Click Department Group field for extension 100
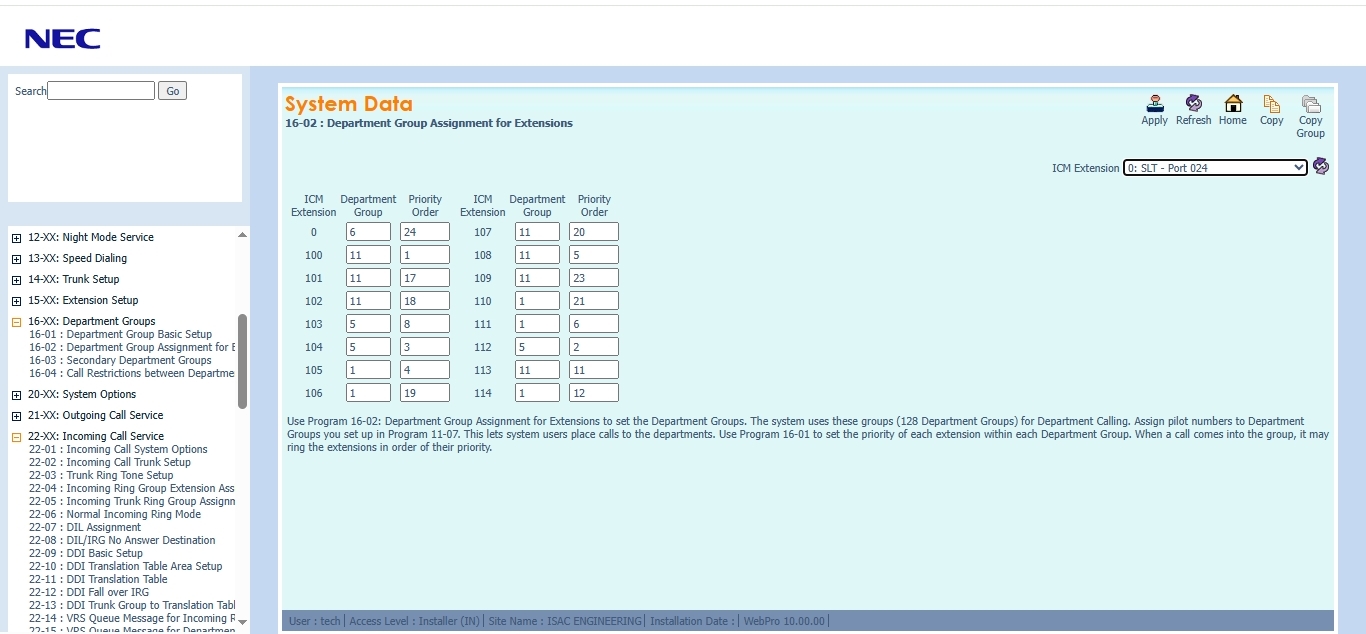The height and width of the screenshot is (634, 1366). point(368,255)
